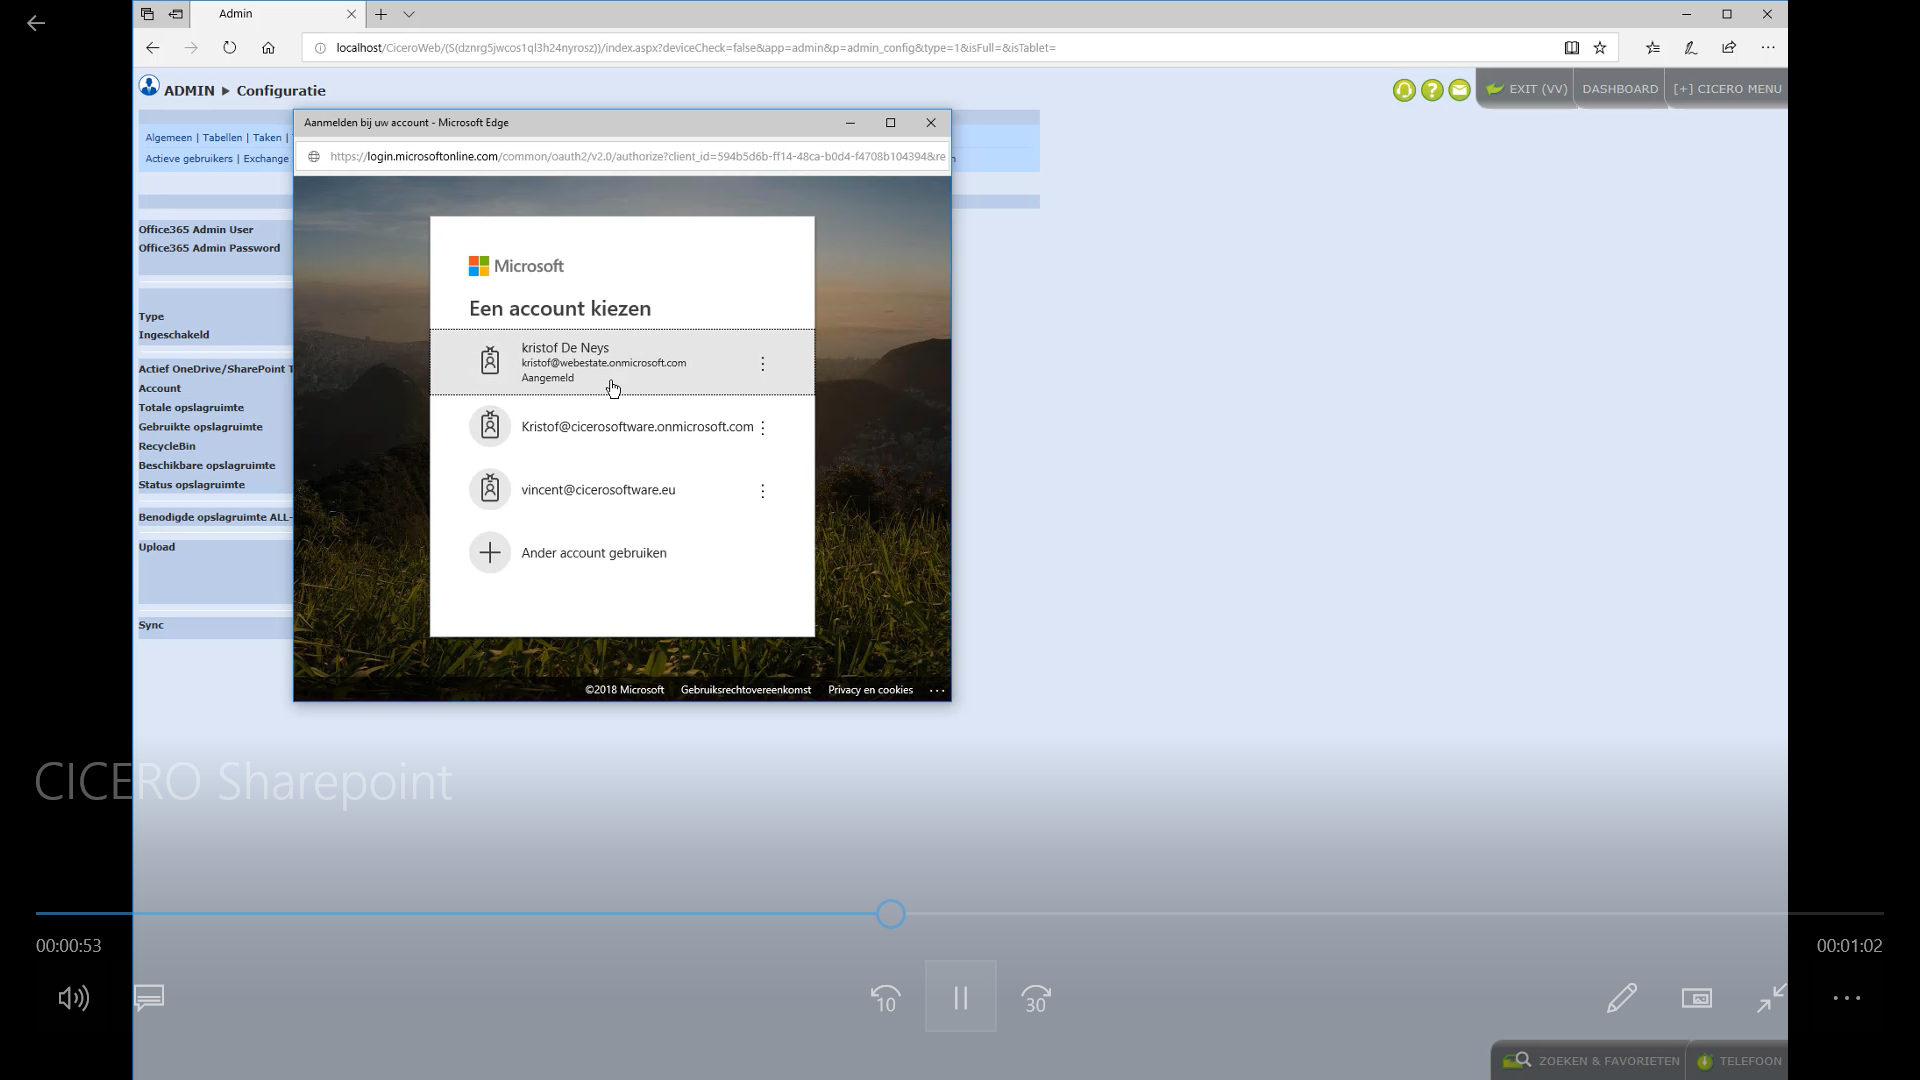Click the back arrow in the video player
The width and height of the screenshot is (1920, 1080).
pyautogui.click(x=36, y=23)
